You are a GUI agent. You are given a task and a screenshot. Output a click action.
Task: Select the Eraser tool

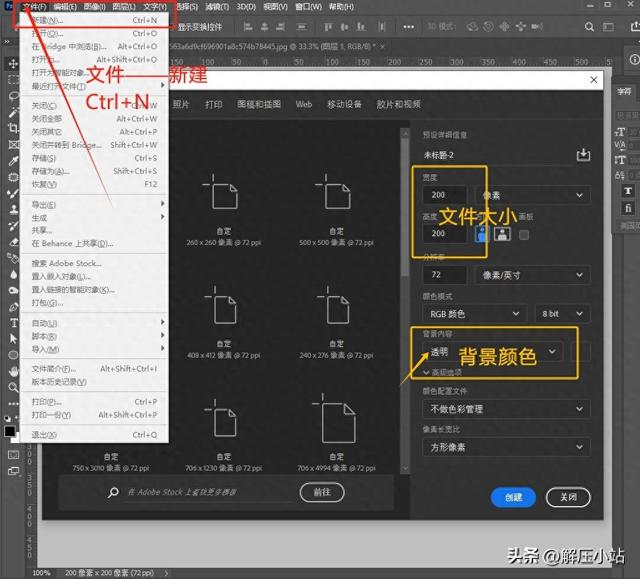click(x=13, y=242)
